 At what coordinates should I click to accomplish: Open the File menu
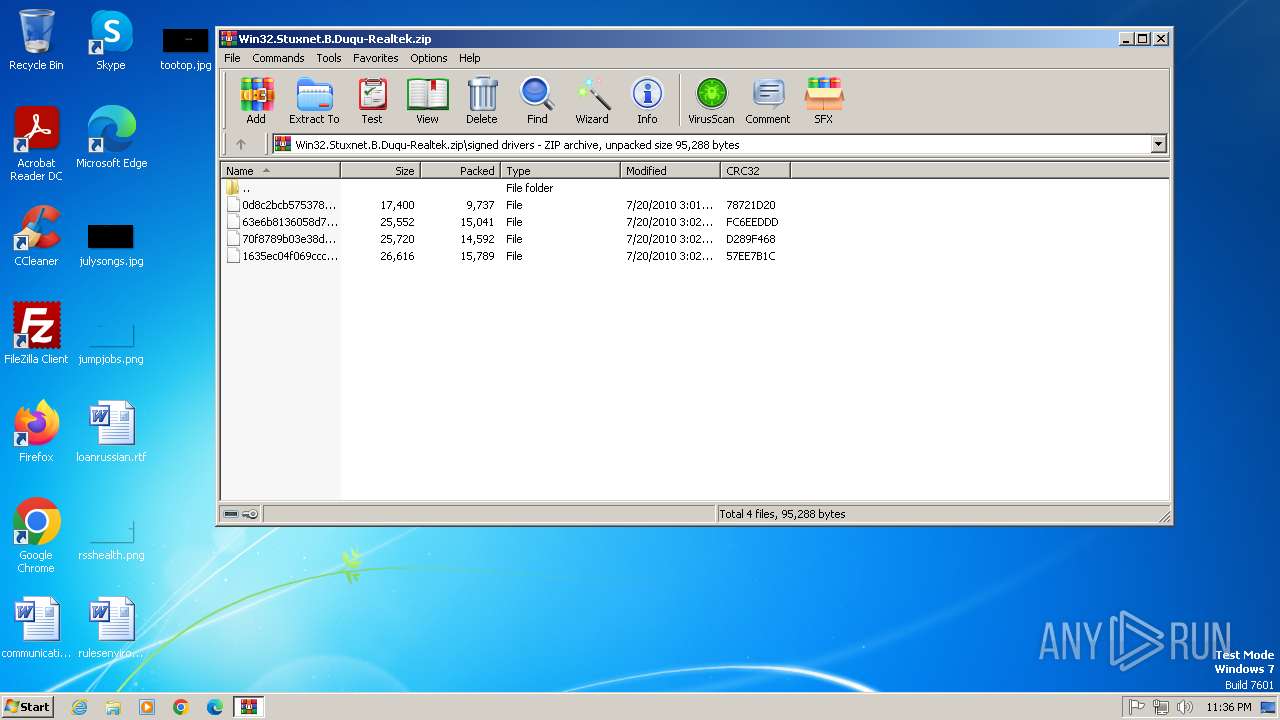click(232, 58)
